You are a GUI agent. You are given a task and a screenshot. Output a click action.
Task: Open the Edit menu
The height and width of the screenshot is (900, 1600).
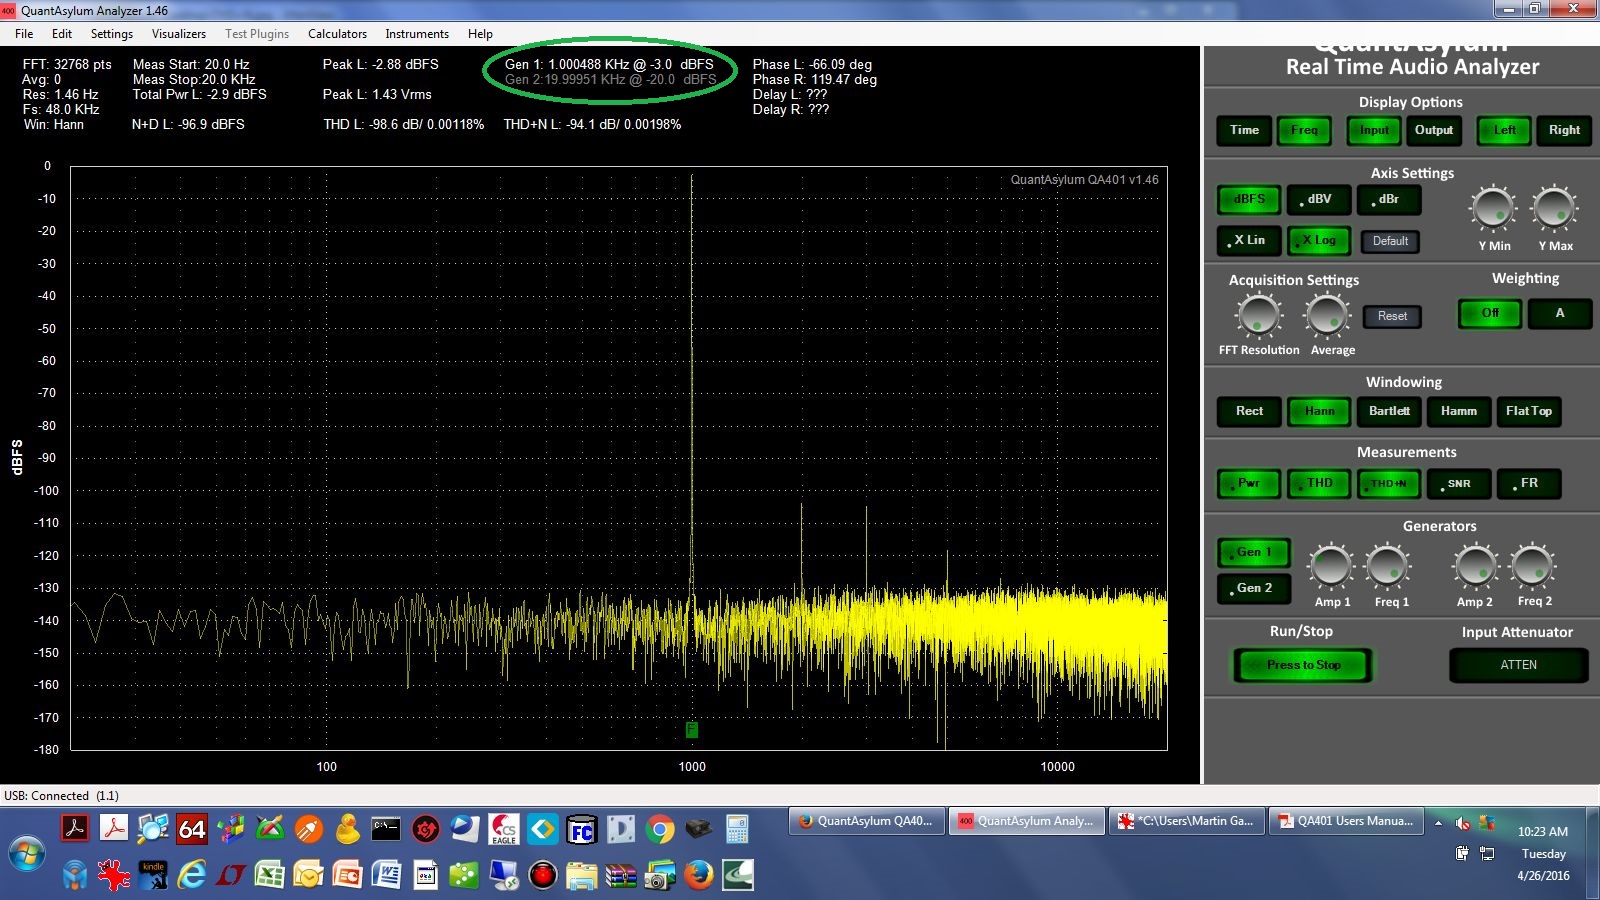pyautogui.click(x=62, y=33)
